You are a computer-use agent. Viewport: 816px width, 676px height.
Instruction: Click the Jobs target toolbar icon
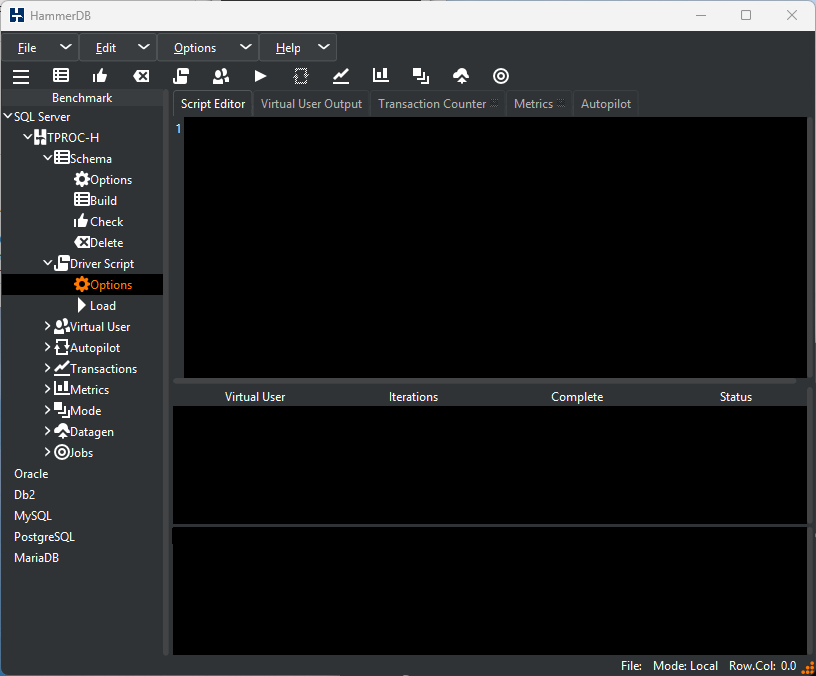501,76
